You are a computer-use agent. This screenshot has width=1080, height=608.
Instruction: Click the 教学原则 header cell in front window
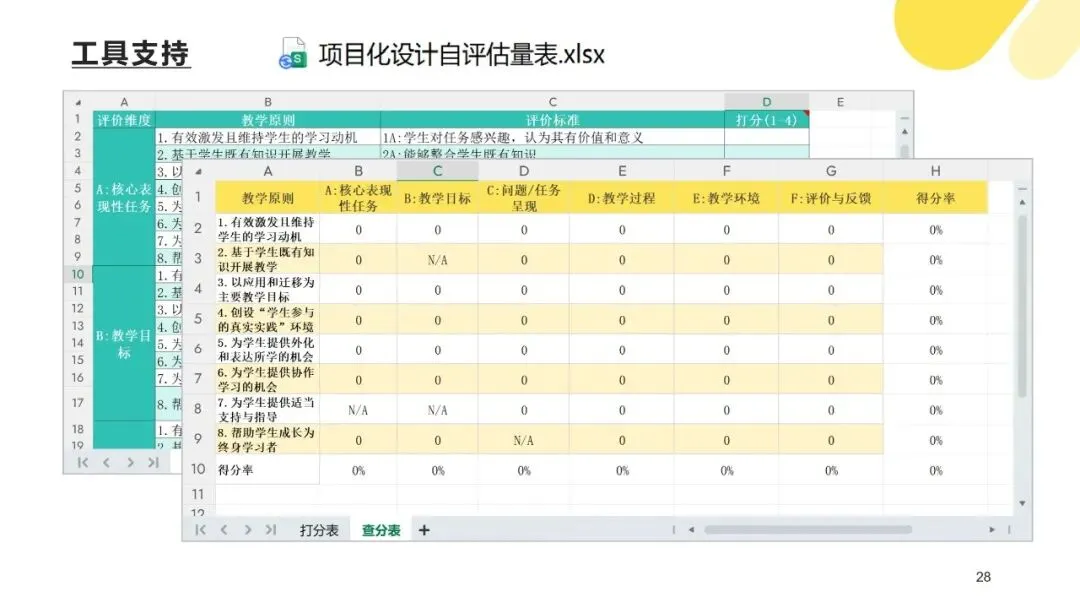[267, 198]
